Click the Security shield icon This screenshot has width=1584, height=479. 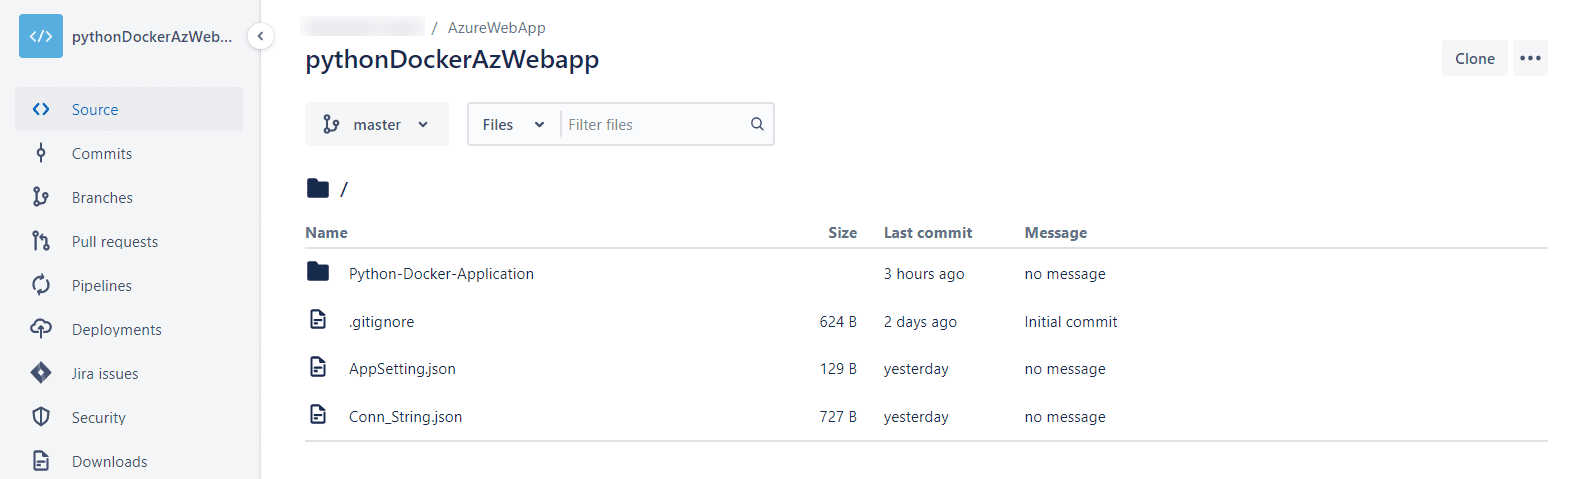pos(41,417)
